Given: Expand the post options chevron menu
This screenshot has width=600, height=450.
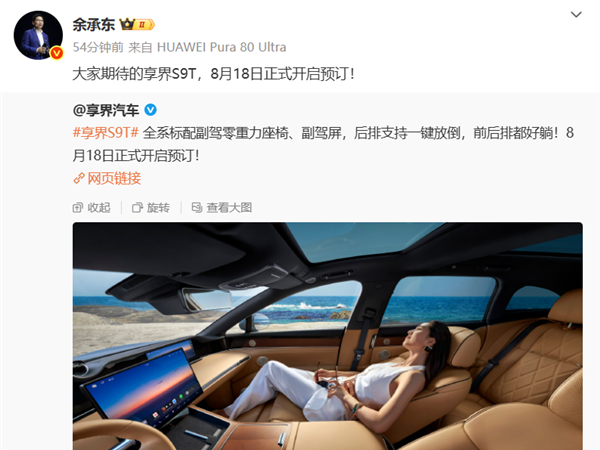Looking at the screenshot, I should [x=576, y=15].
